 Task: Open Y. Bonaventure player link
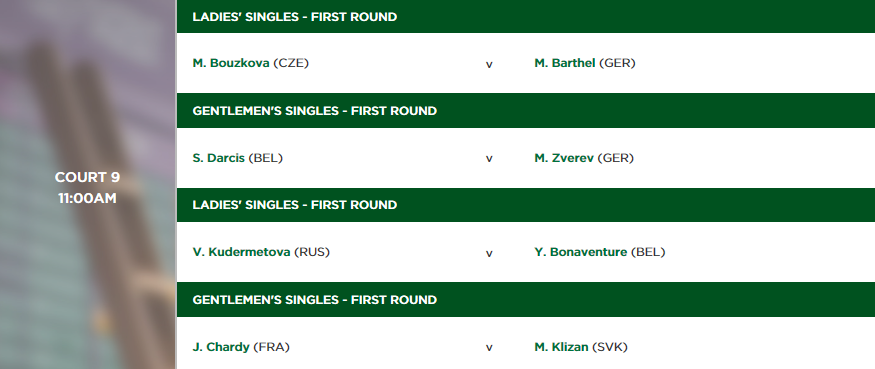click(x=580, y=252)
